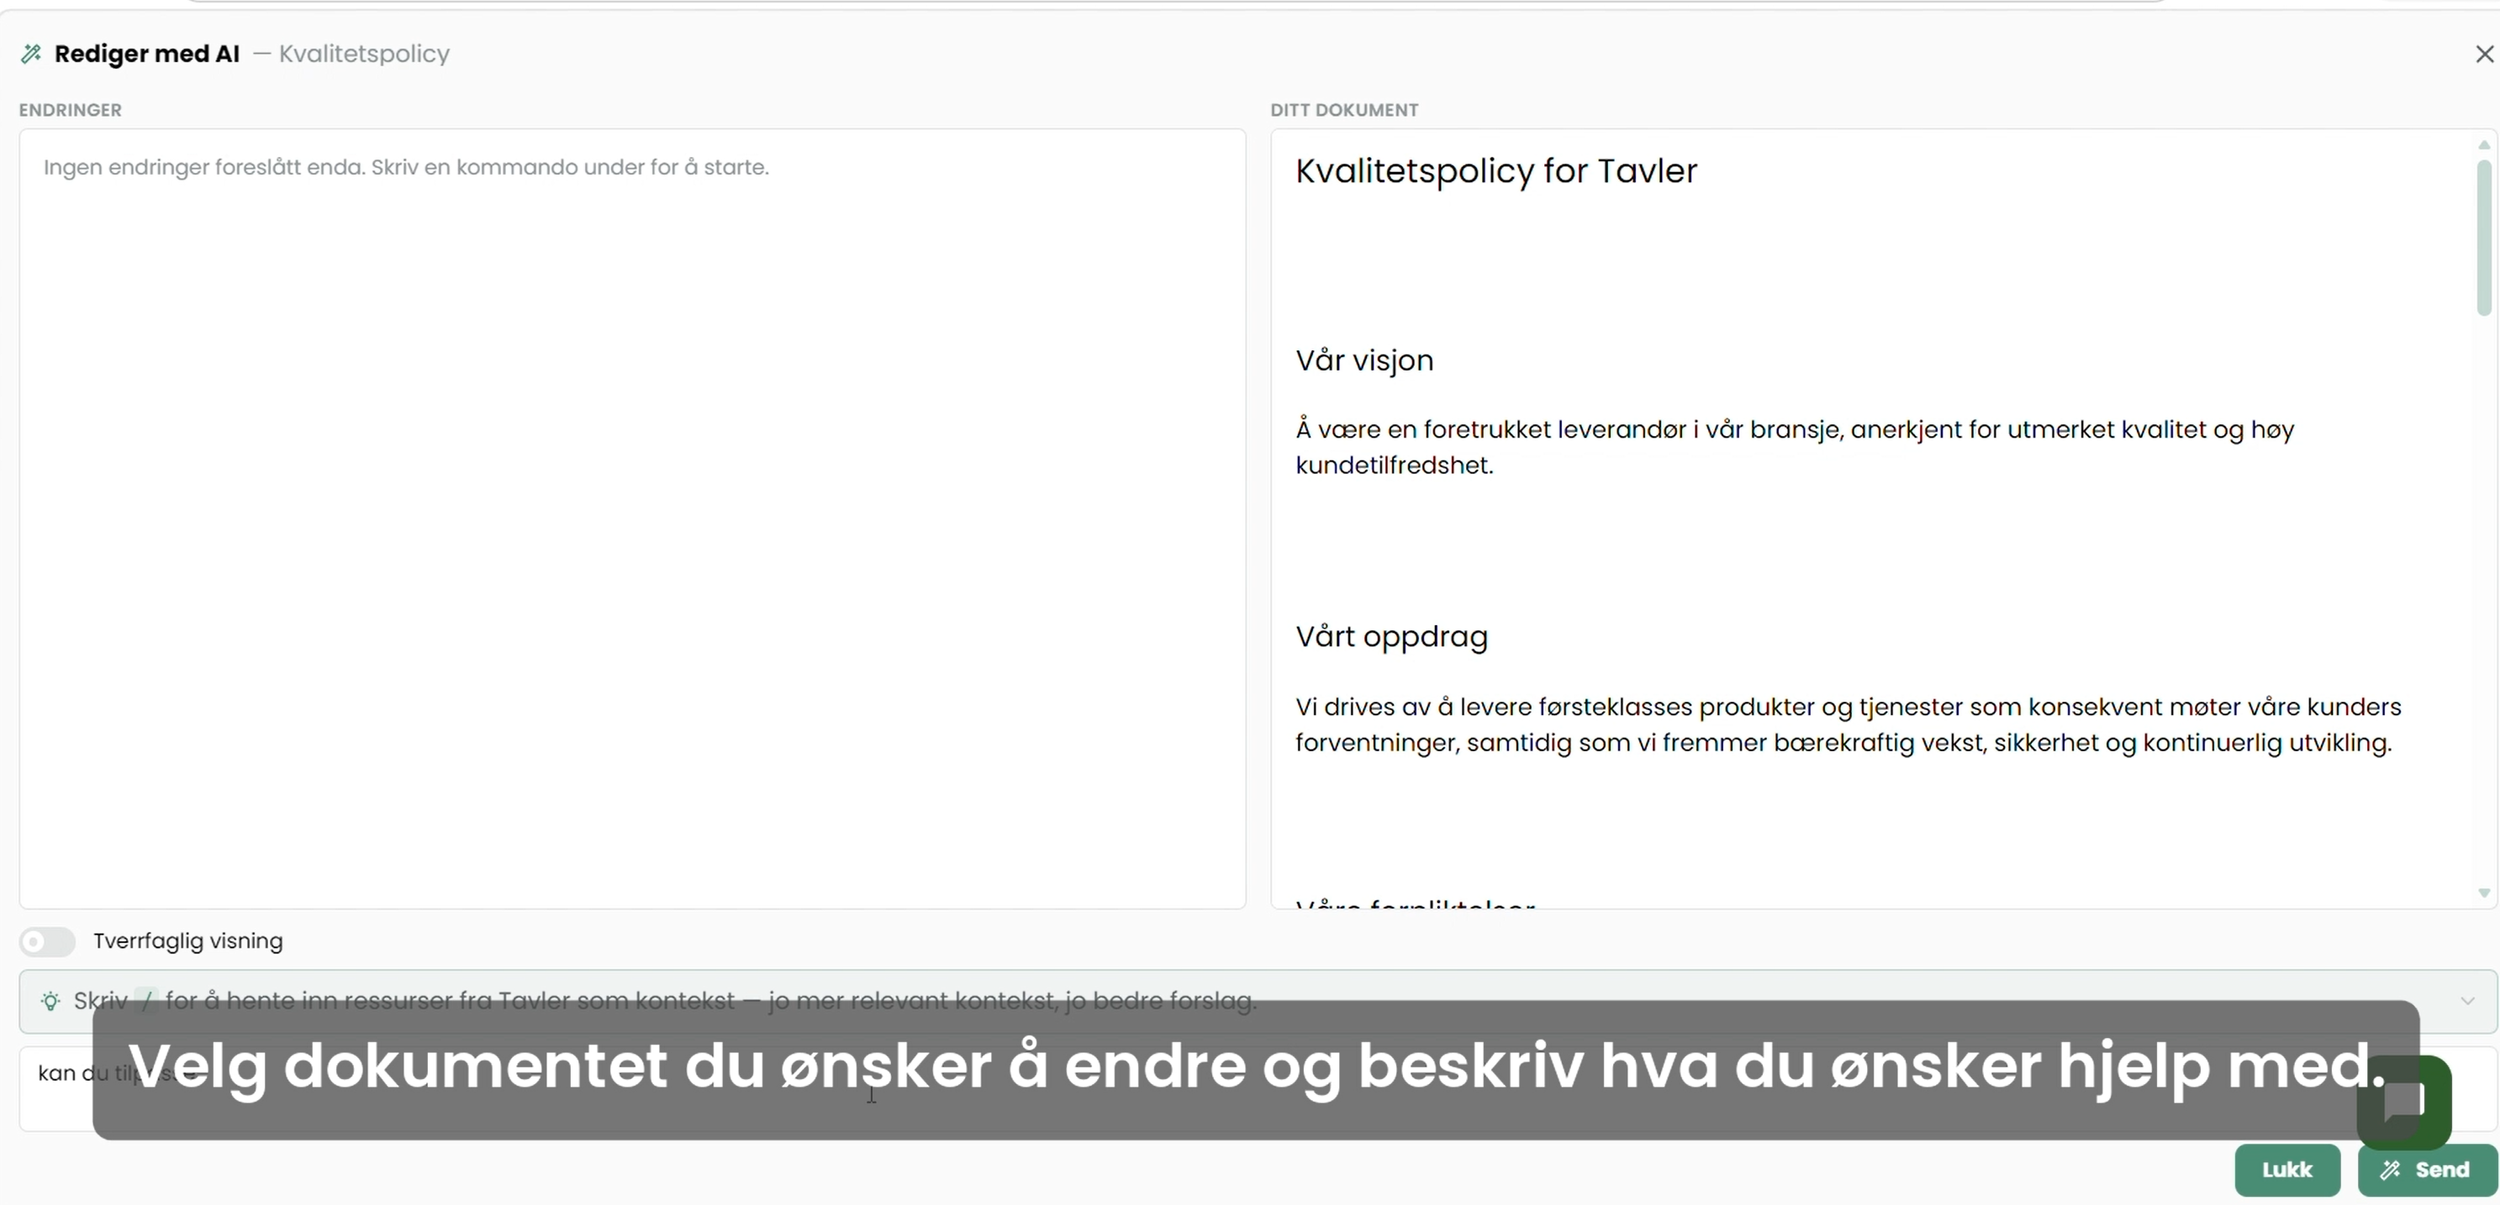Click the scrollbar down arrow

(x=2483, y=893)
